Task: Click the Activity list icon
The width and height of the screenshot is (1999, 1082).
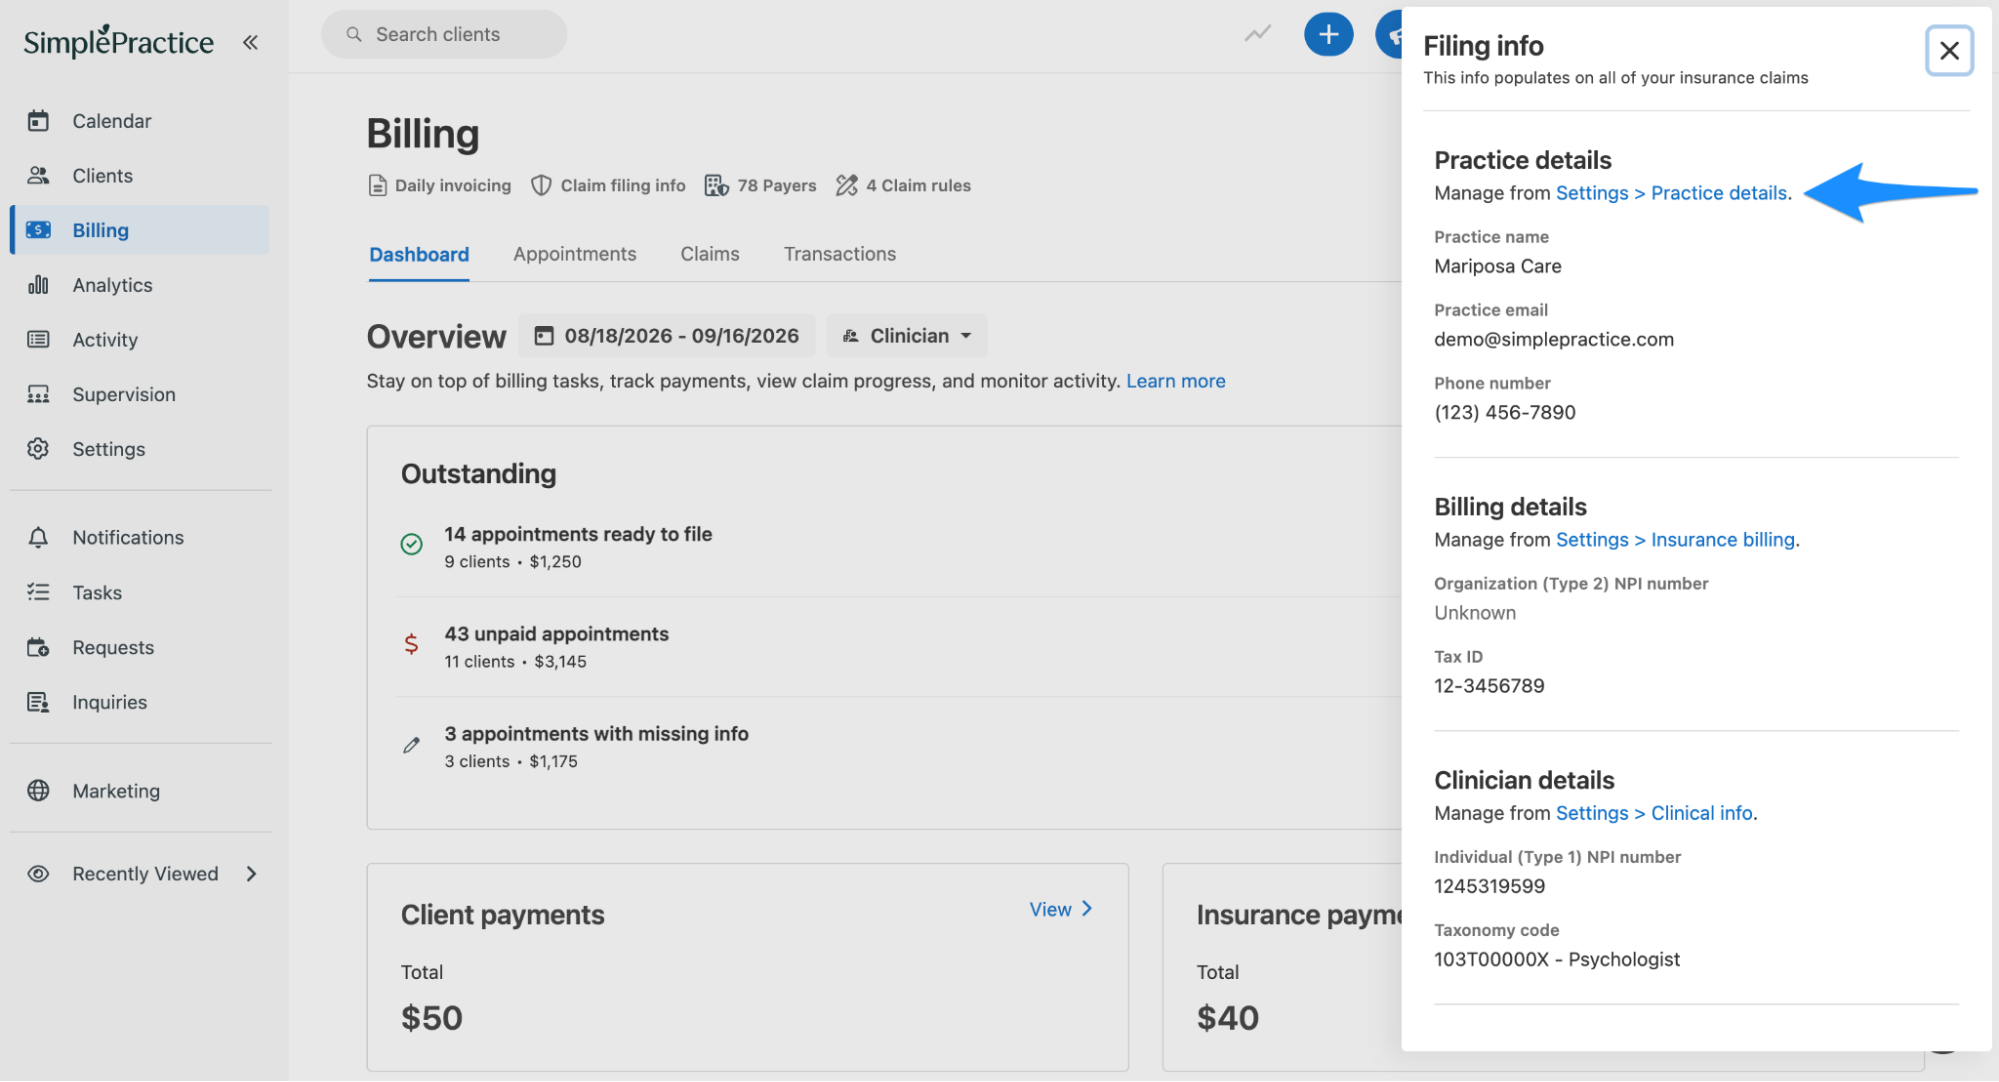Action: pyautogui.click(x=38, y=340)
